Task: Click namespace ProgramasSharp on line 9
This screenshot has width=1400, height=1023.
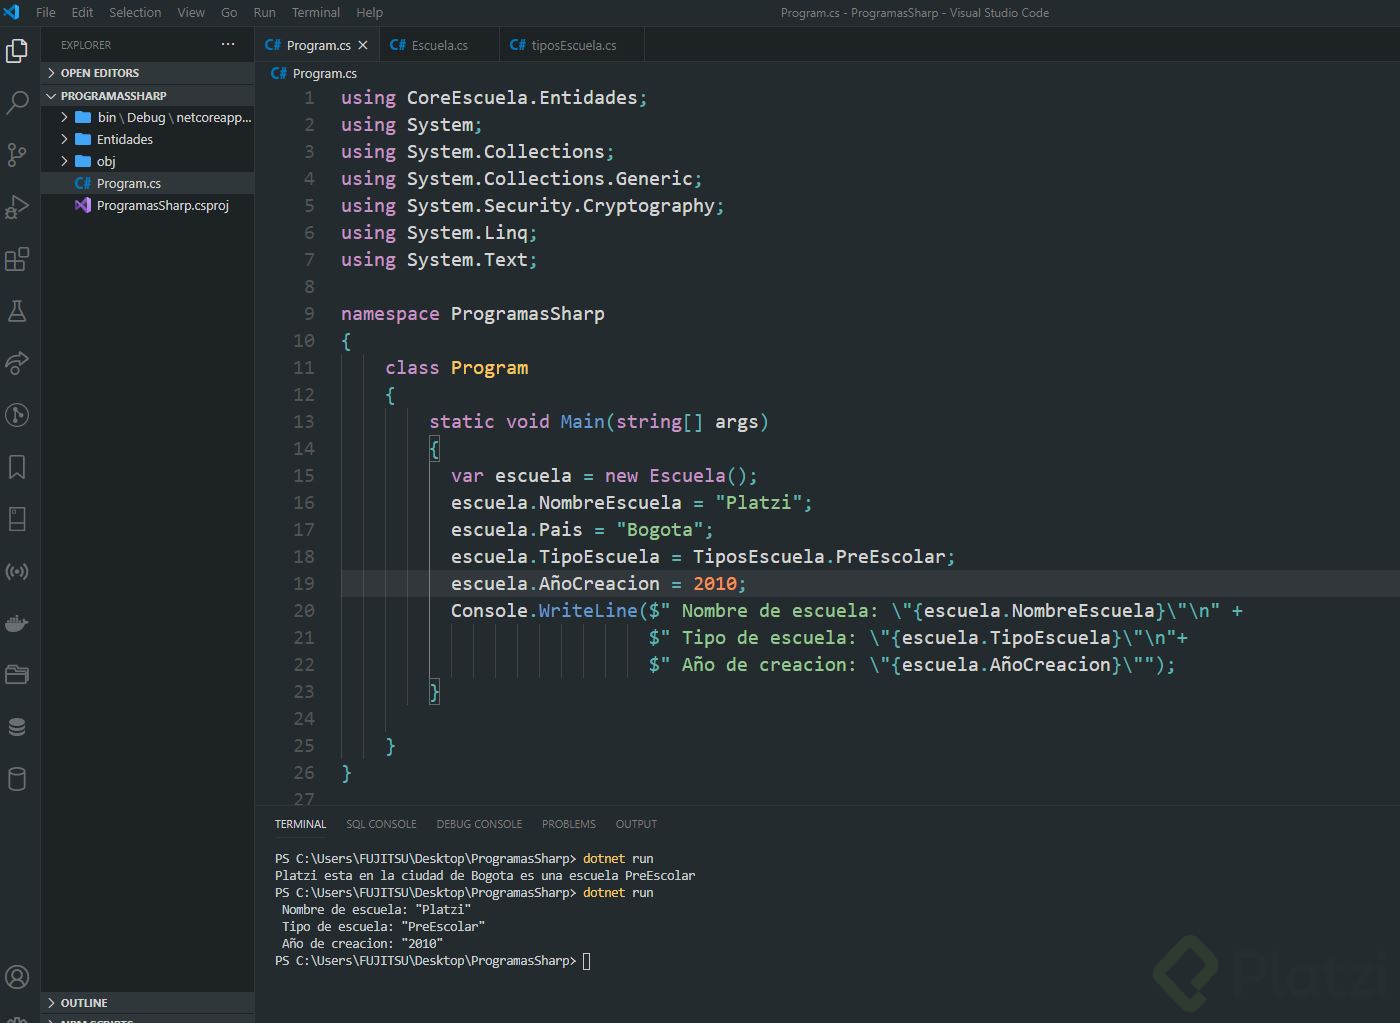Action: (472, 313)
